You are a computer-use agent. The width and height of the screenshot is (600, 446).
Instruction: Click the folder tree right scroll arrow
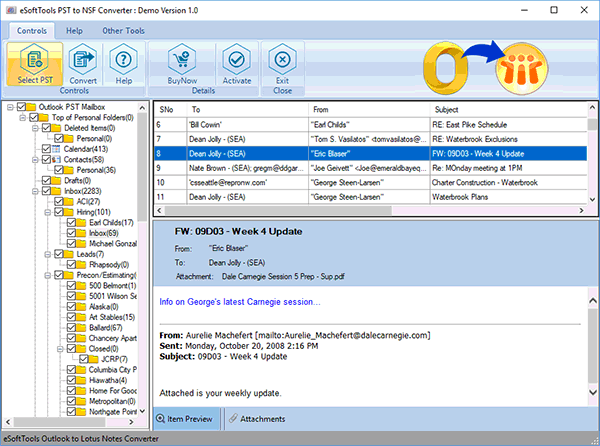click(131, 422)
